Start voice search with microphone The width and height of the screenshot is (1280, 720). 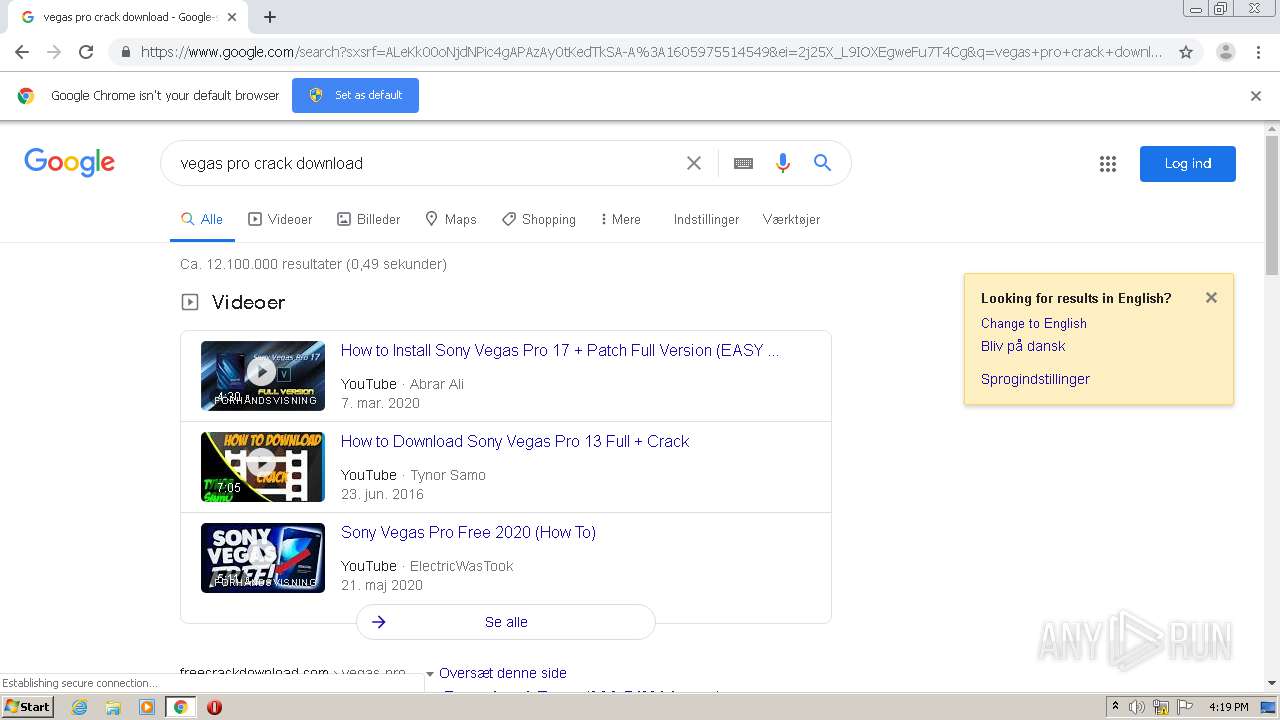tap(783, 163)
